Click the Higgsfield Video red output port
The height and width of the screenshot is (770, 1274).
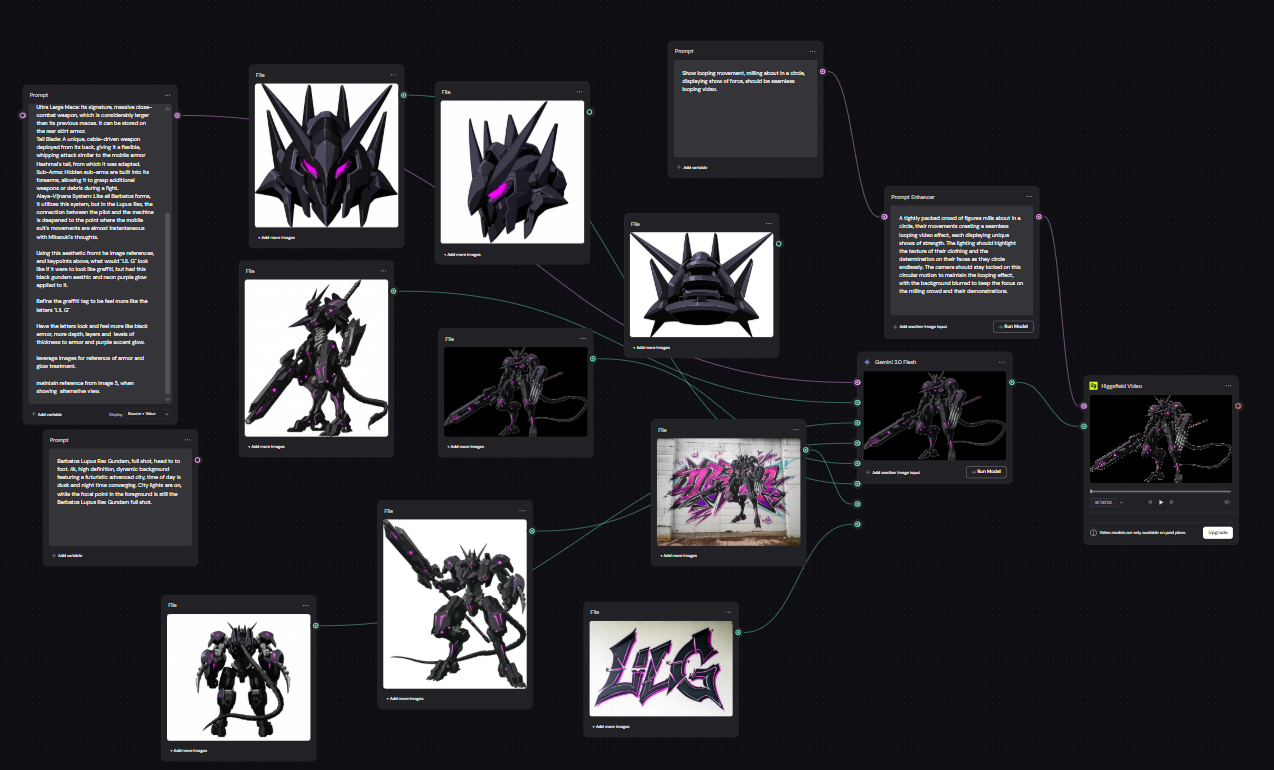[1238, 406]
